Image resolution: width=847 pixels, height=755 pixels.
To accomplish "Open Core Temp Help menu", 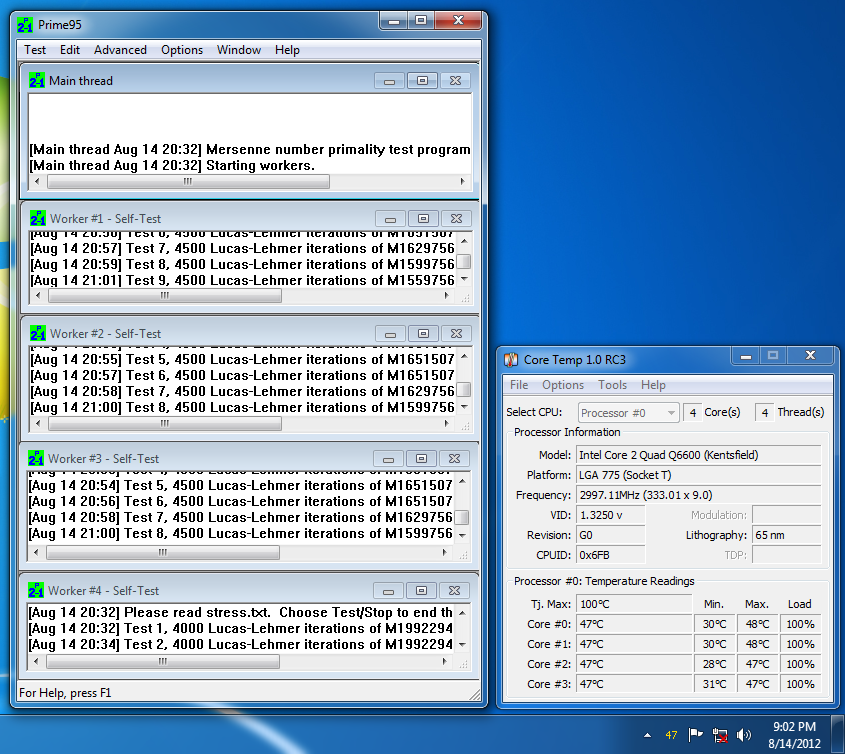I will [653, 385].
